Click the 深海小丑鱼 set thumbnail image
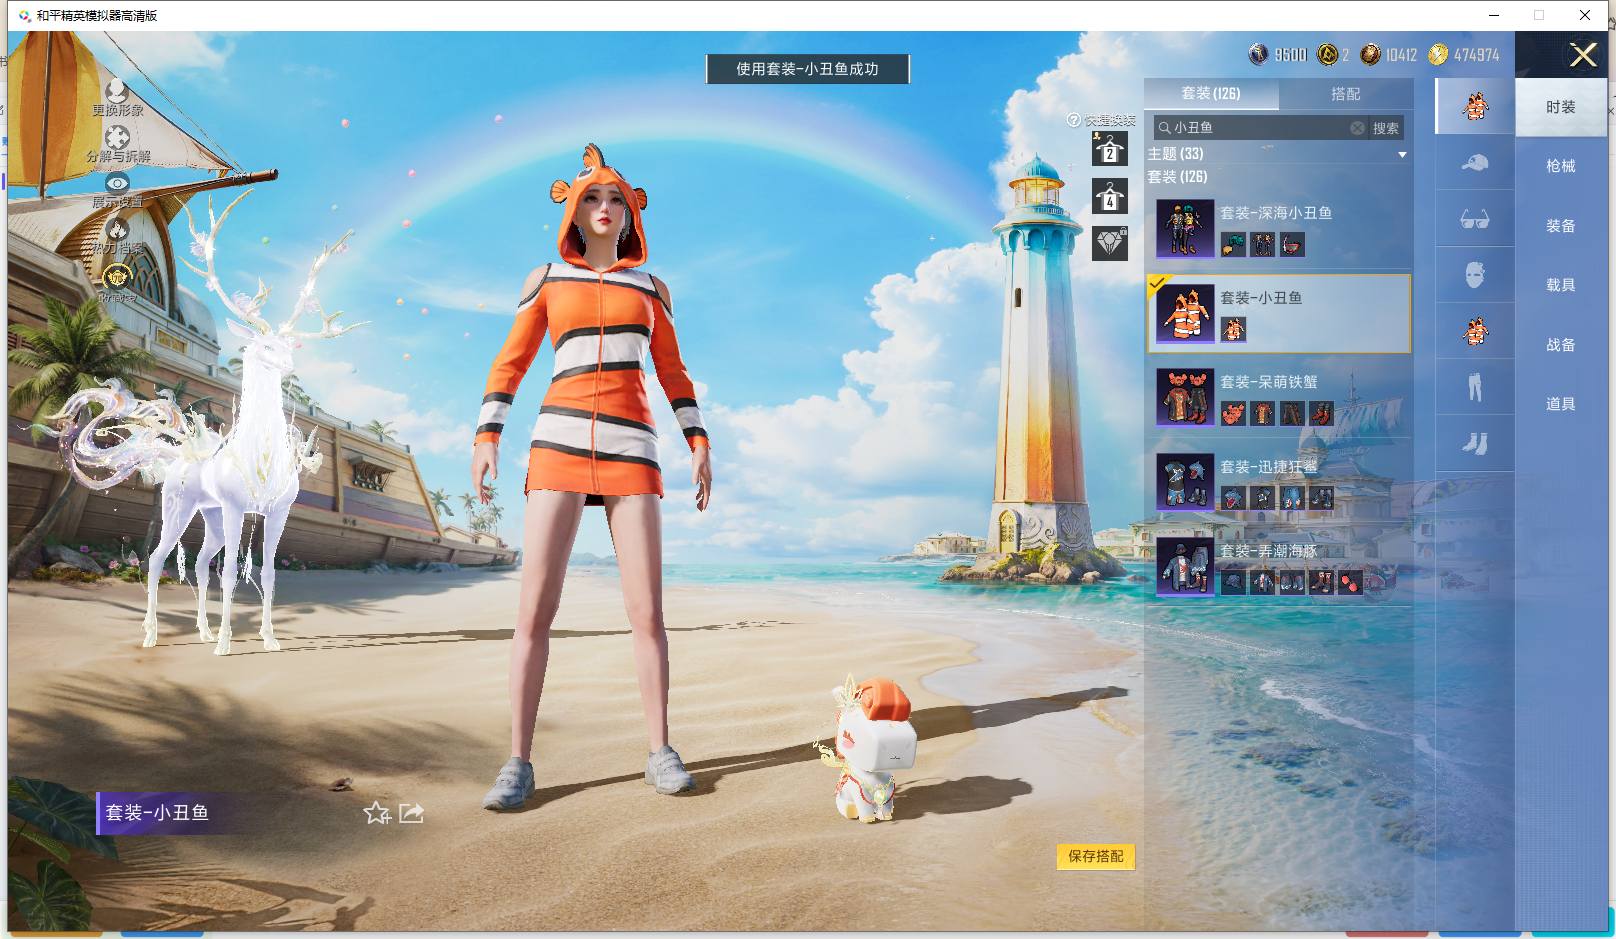This screenshot has height=939, width=1616. (1185, 228)
